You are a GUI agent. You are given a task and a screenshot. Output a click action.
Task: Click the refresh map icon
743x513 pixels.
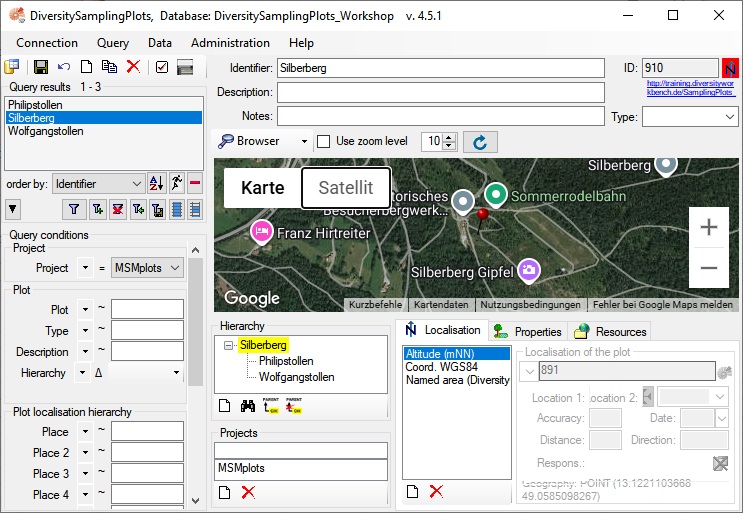click(x=479, y=142)
